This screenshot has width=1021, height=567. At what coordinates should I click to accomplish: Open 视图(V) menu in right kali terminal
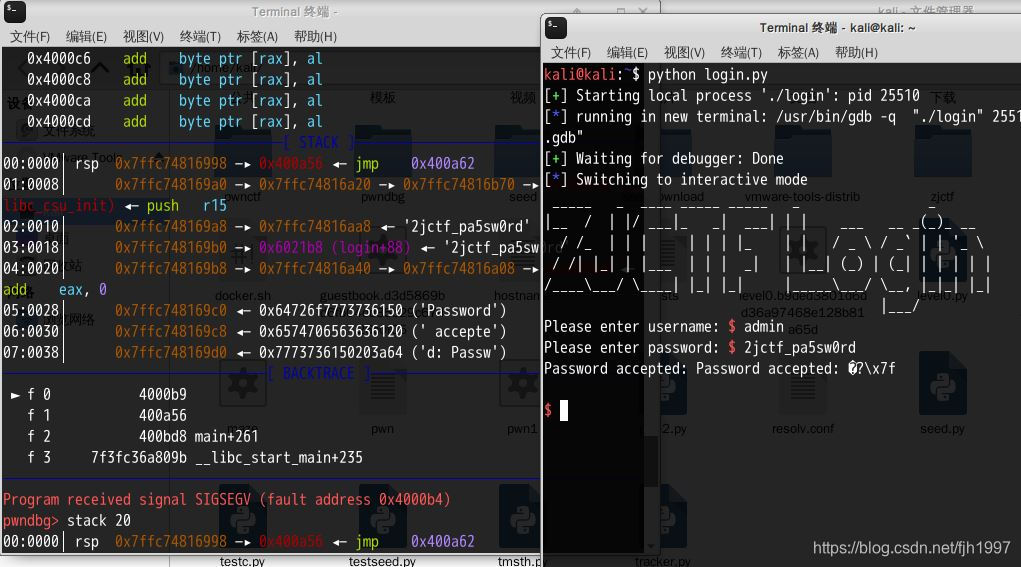pos(684,52)
